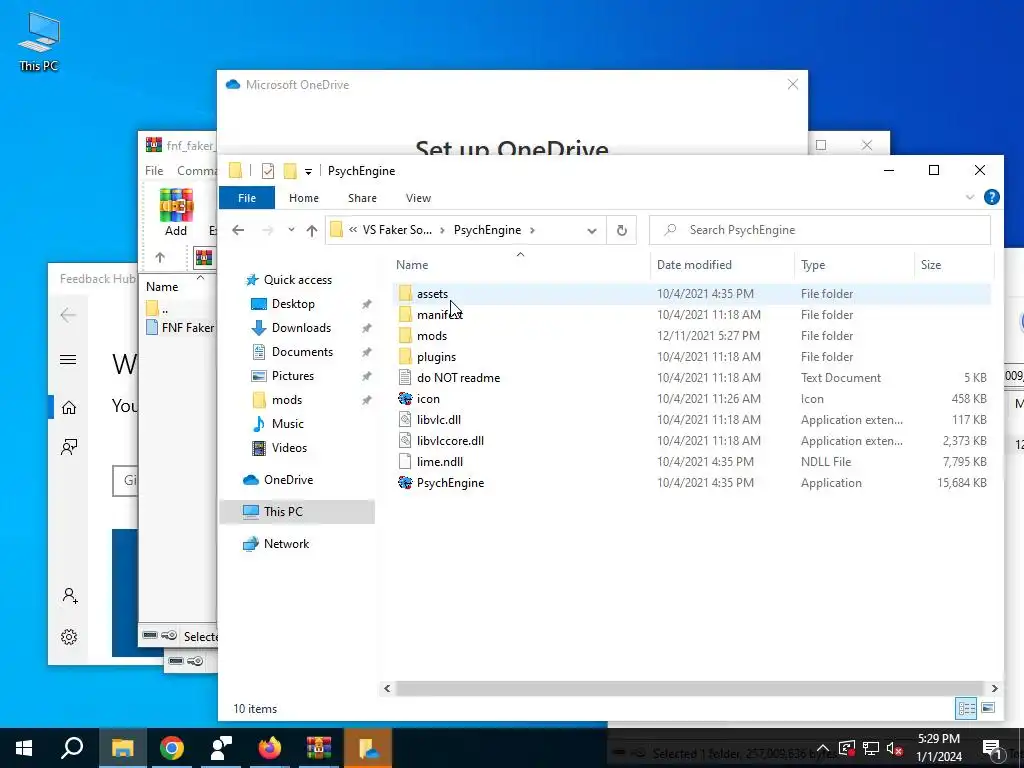Click new folder icon in quick access toolbar

point(290,170)
